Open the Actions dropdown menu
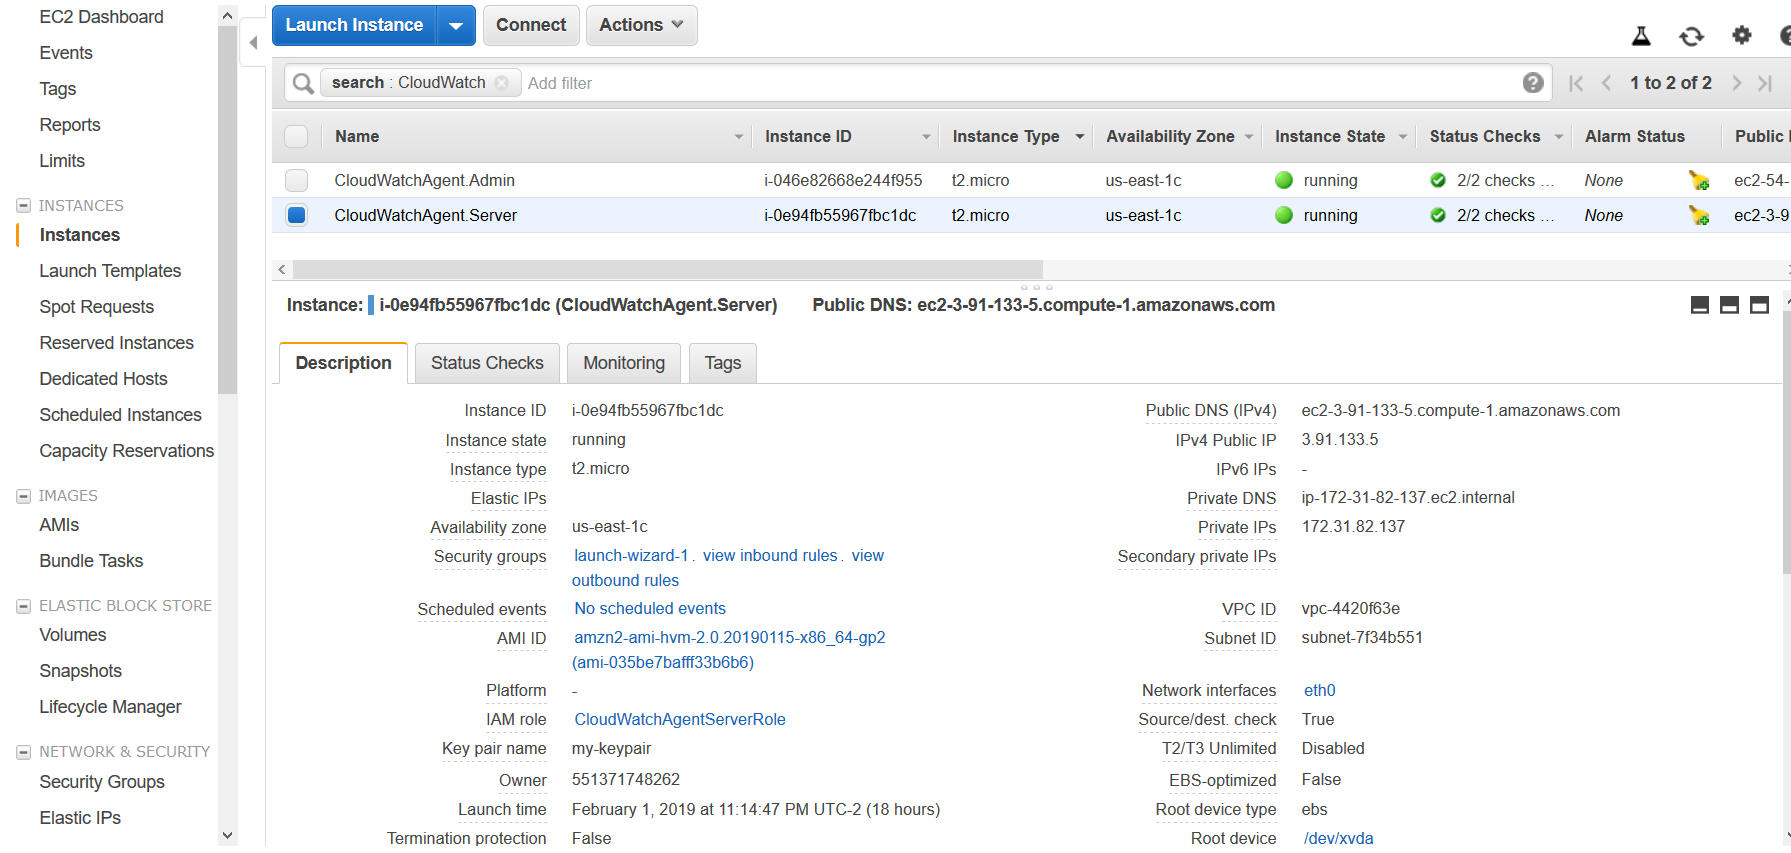Viewport: 1791px width, 853px height. click(641, 26)
